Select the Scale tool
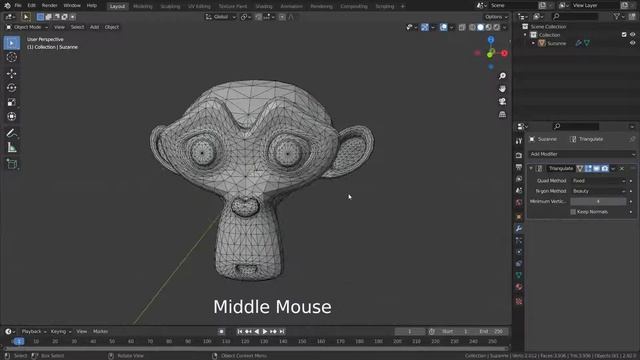Image resolution: width=640 pixels, height=360 pixels. [x=12, y=102]
